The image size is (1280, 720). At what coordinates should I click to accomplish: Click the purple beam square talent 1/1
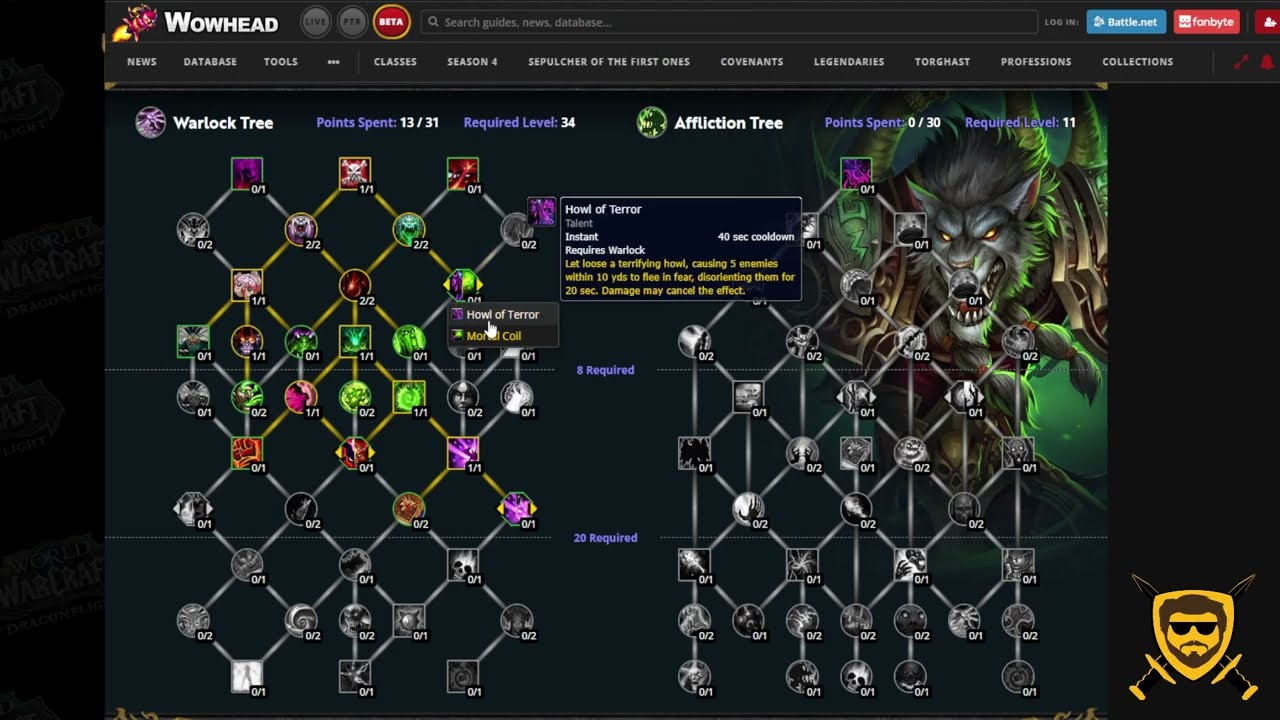point(462,453)
